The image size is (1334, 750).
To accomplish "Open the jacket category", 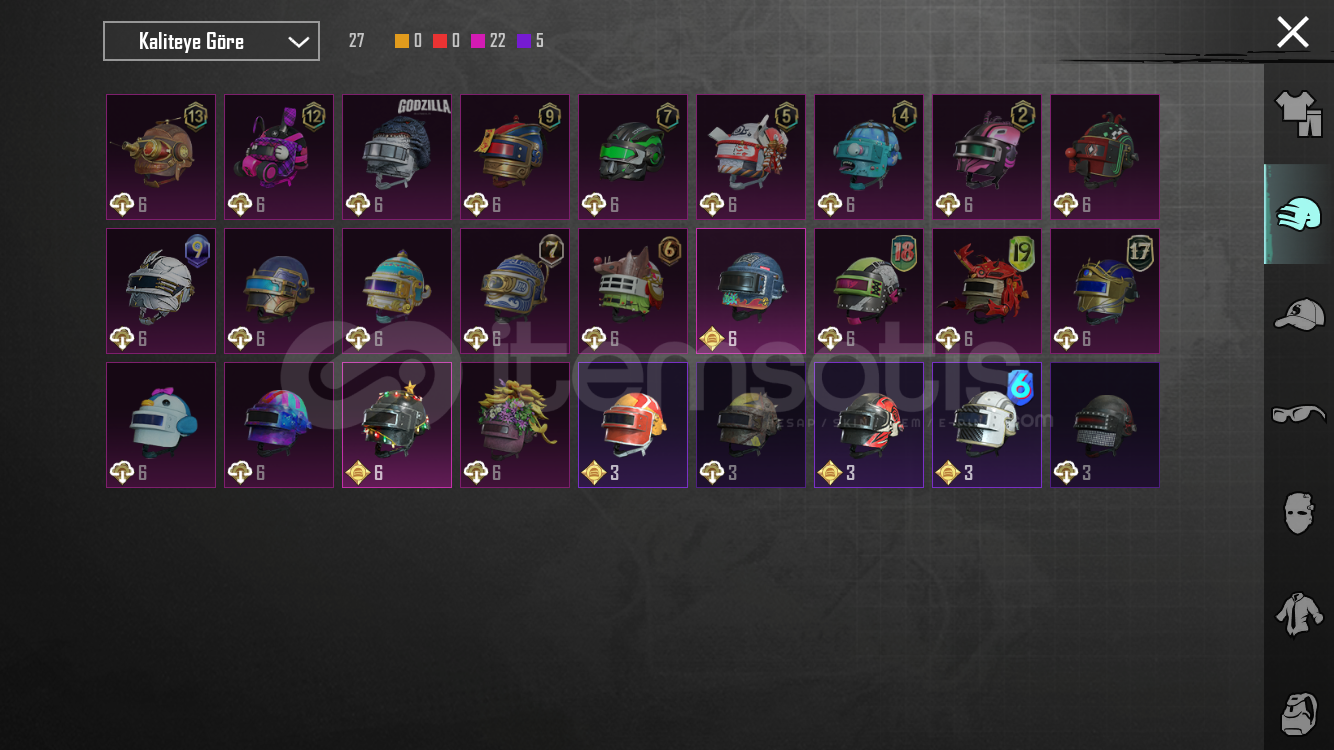I will point(1298,613).
